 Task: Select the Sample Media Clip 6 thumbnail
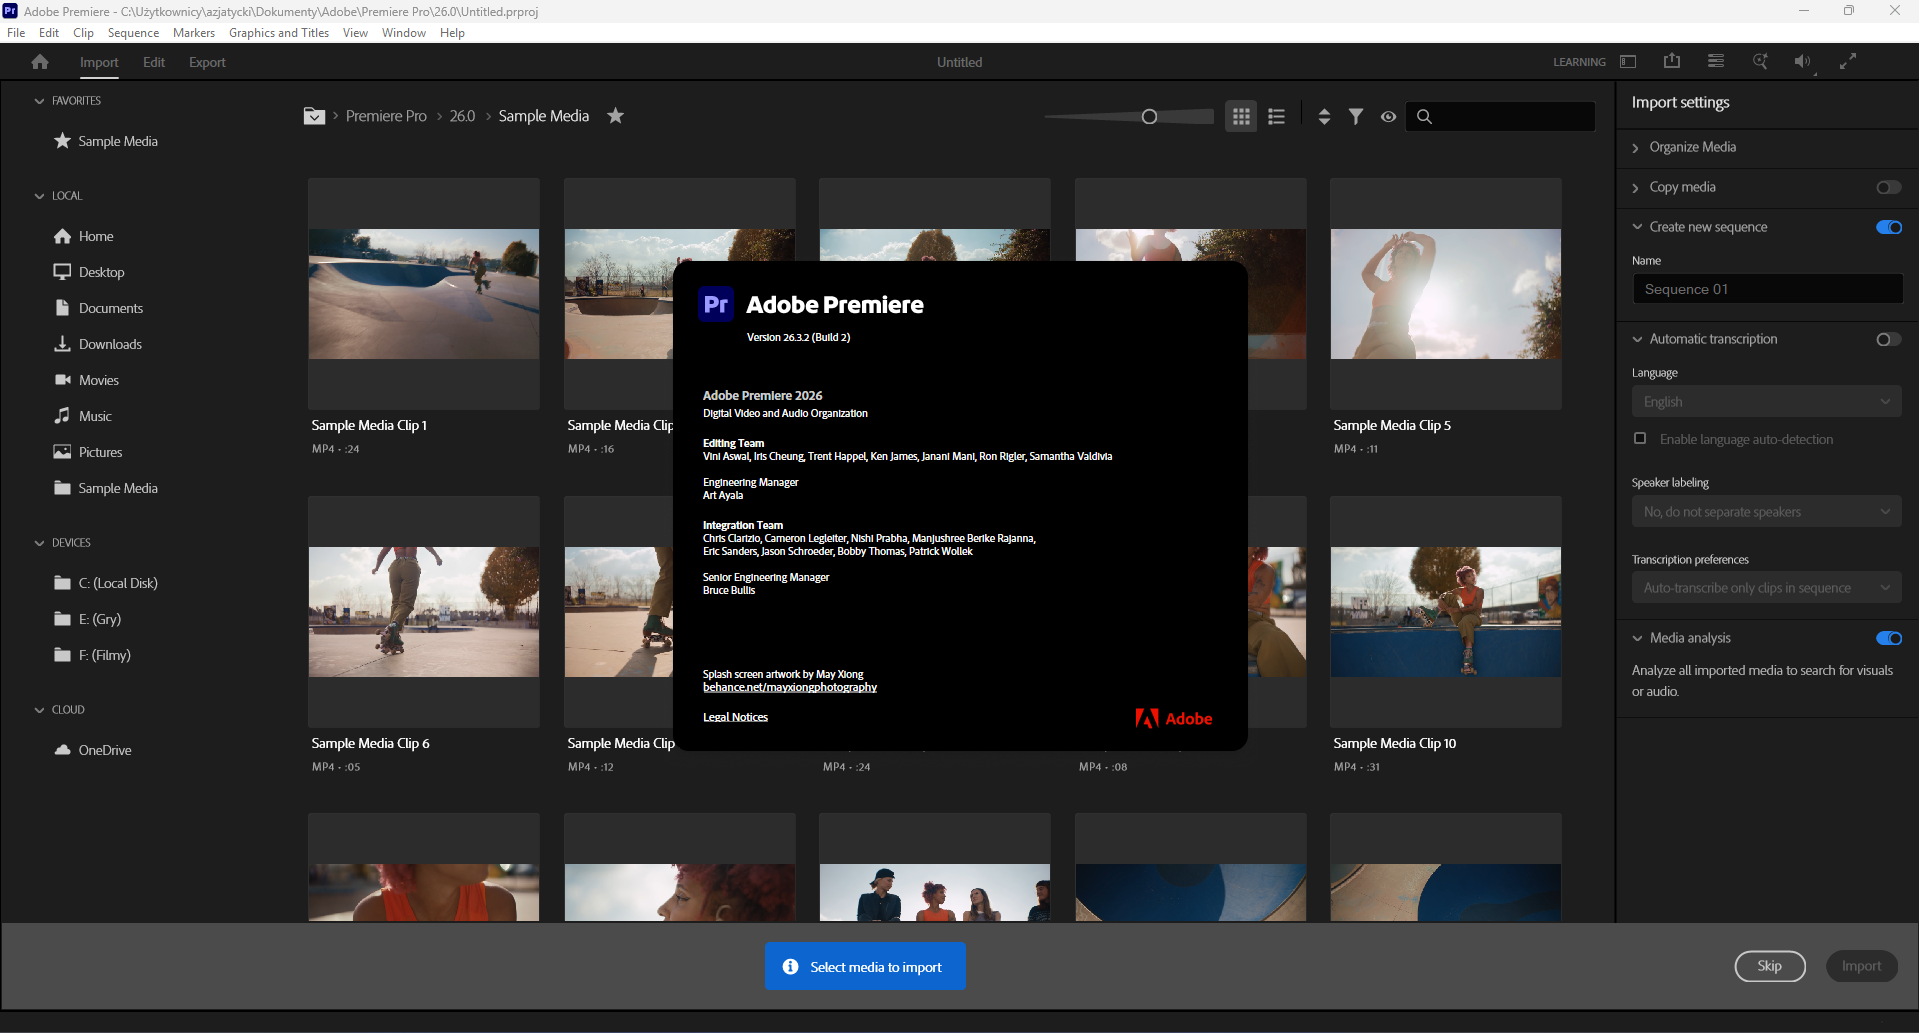pos(424,612)
